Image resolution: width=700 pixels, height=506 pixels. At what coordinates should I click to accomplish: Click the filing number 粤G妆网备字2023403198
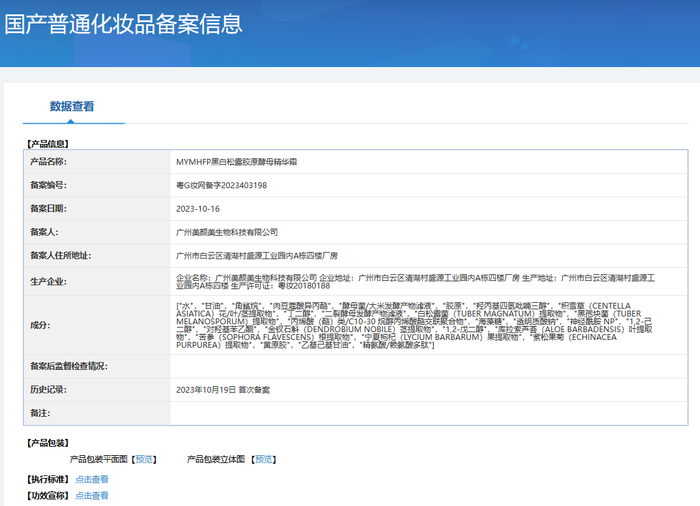[x=221, y=185]
